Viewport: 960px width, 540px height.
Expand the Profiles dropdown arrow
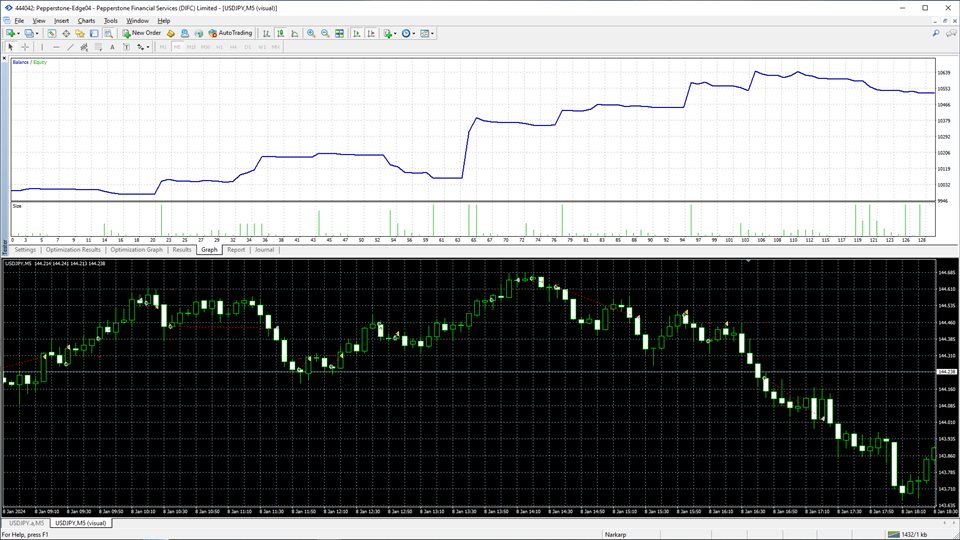pyautogui.click(x=37, y=34)
